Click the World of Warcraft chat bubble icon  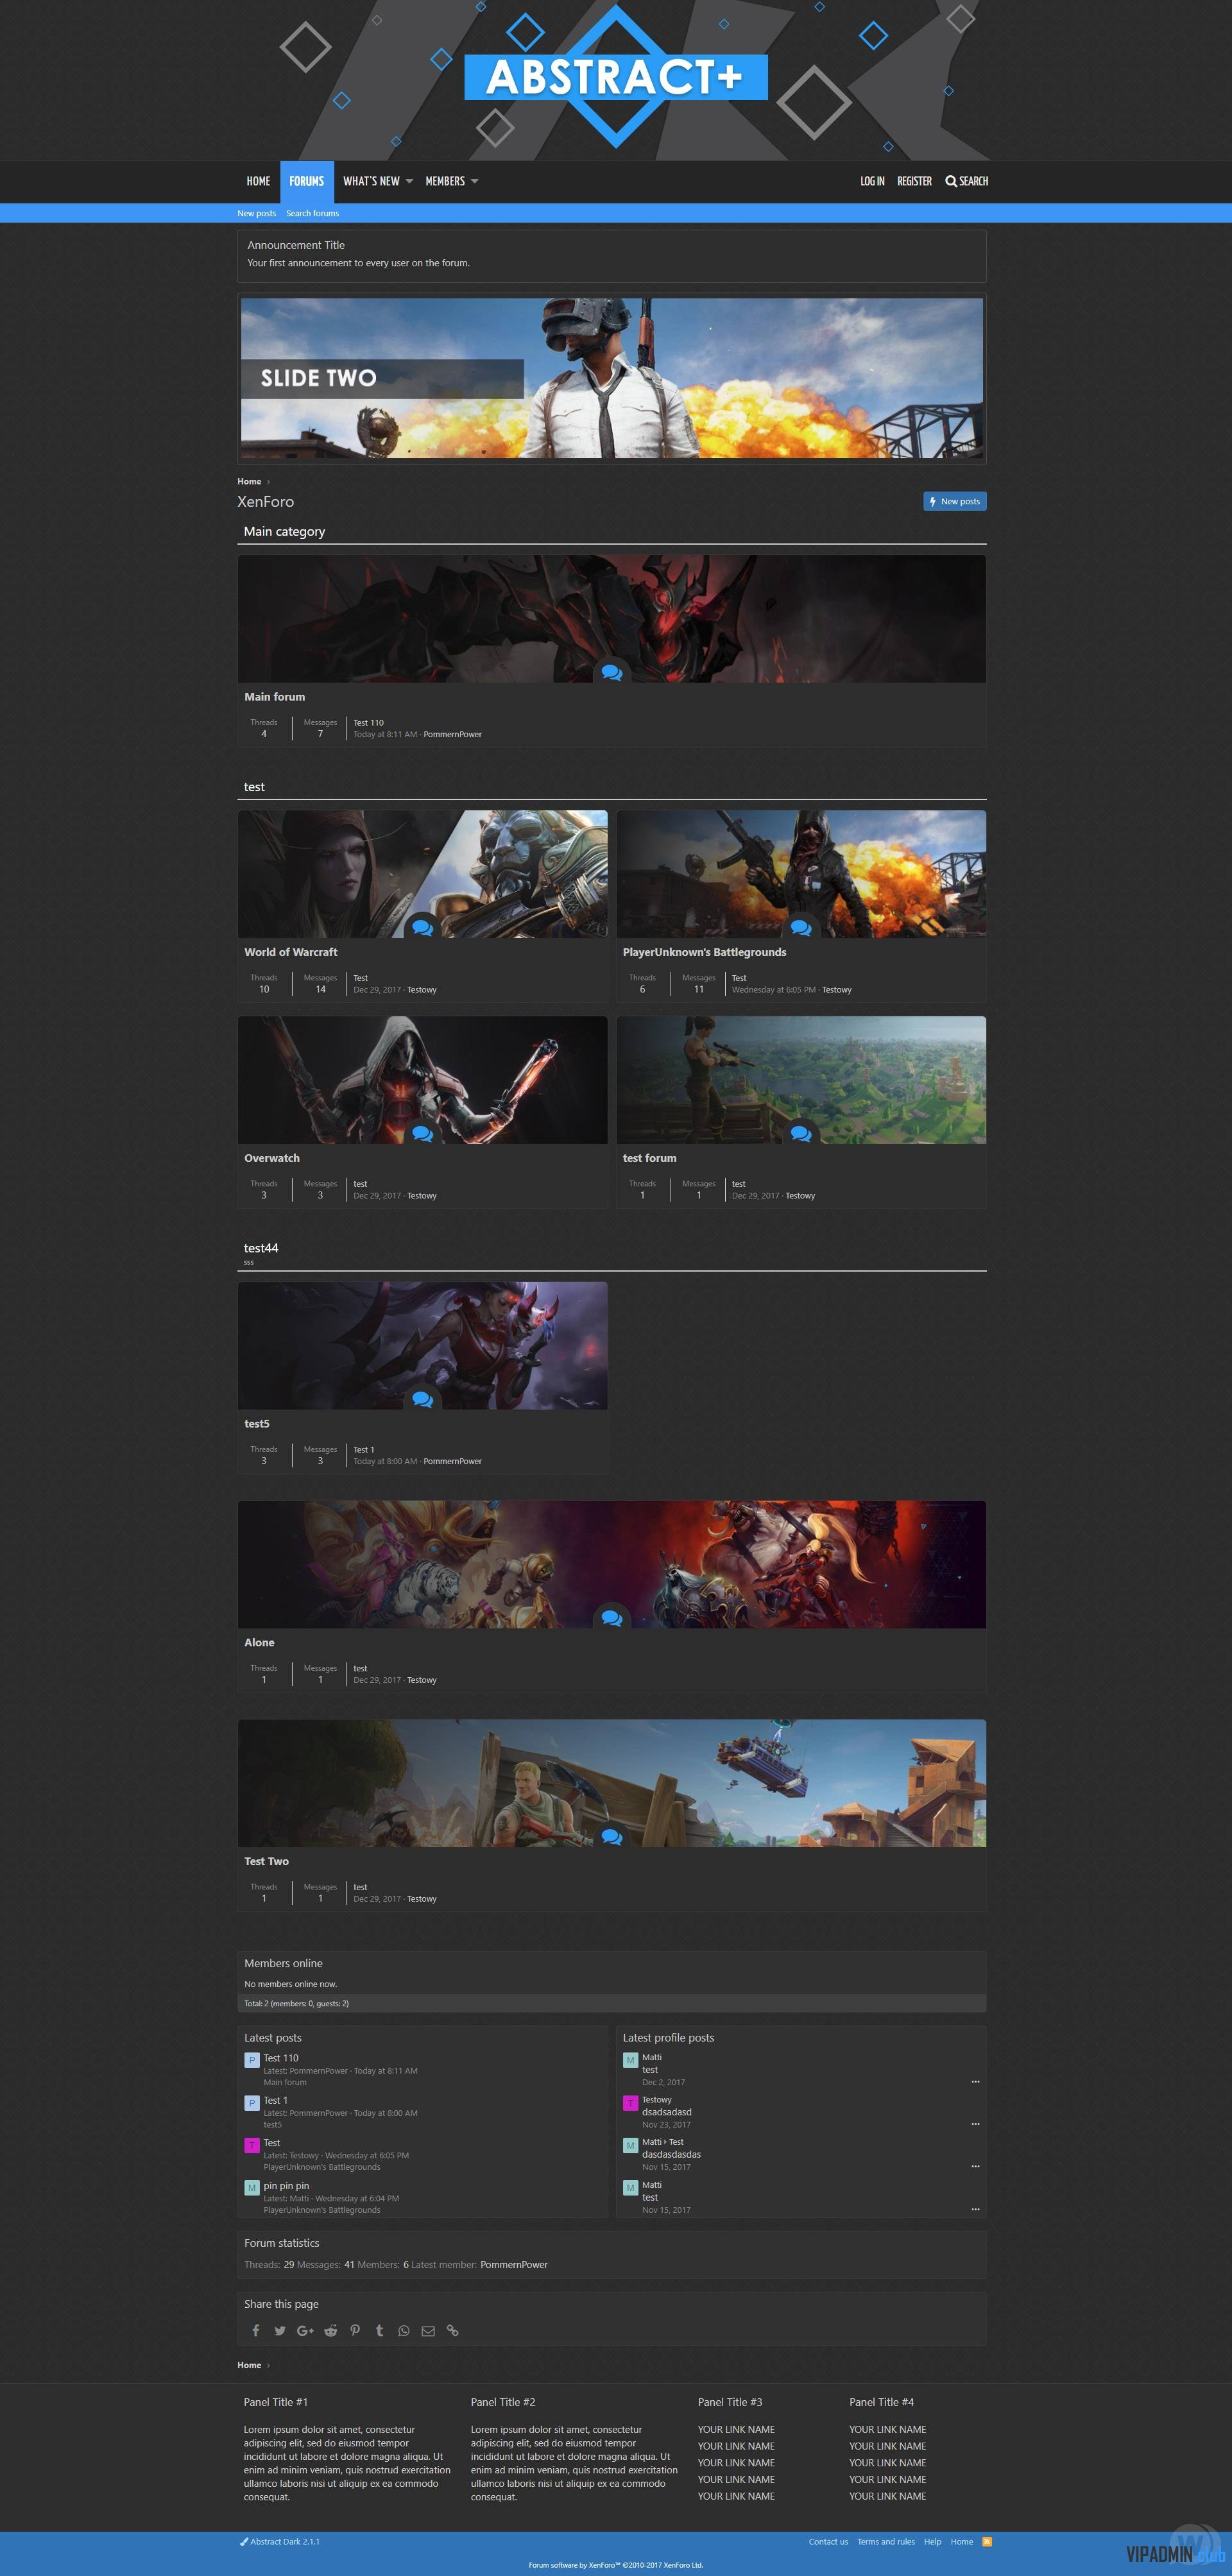coord(422,928)
